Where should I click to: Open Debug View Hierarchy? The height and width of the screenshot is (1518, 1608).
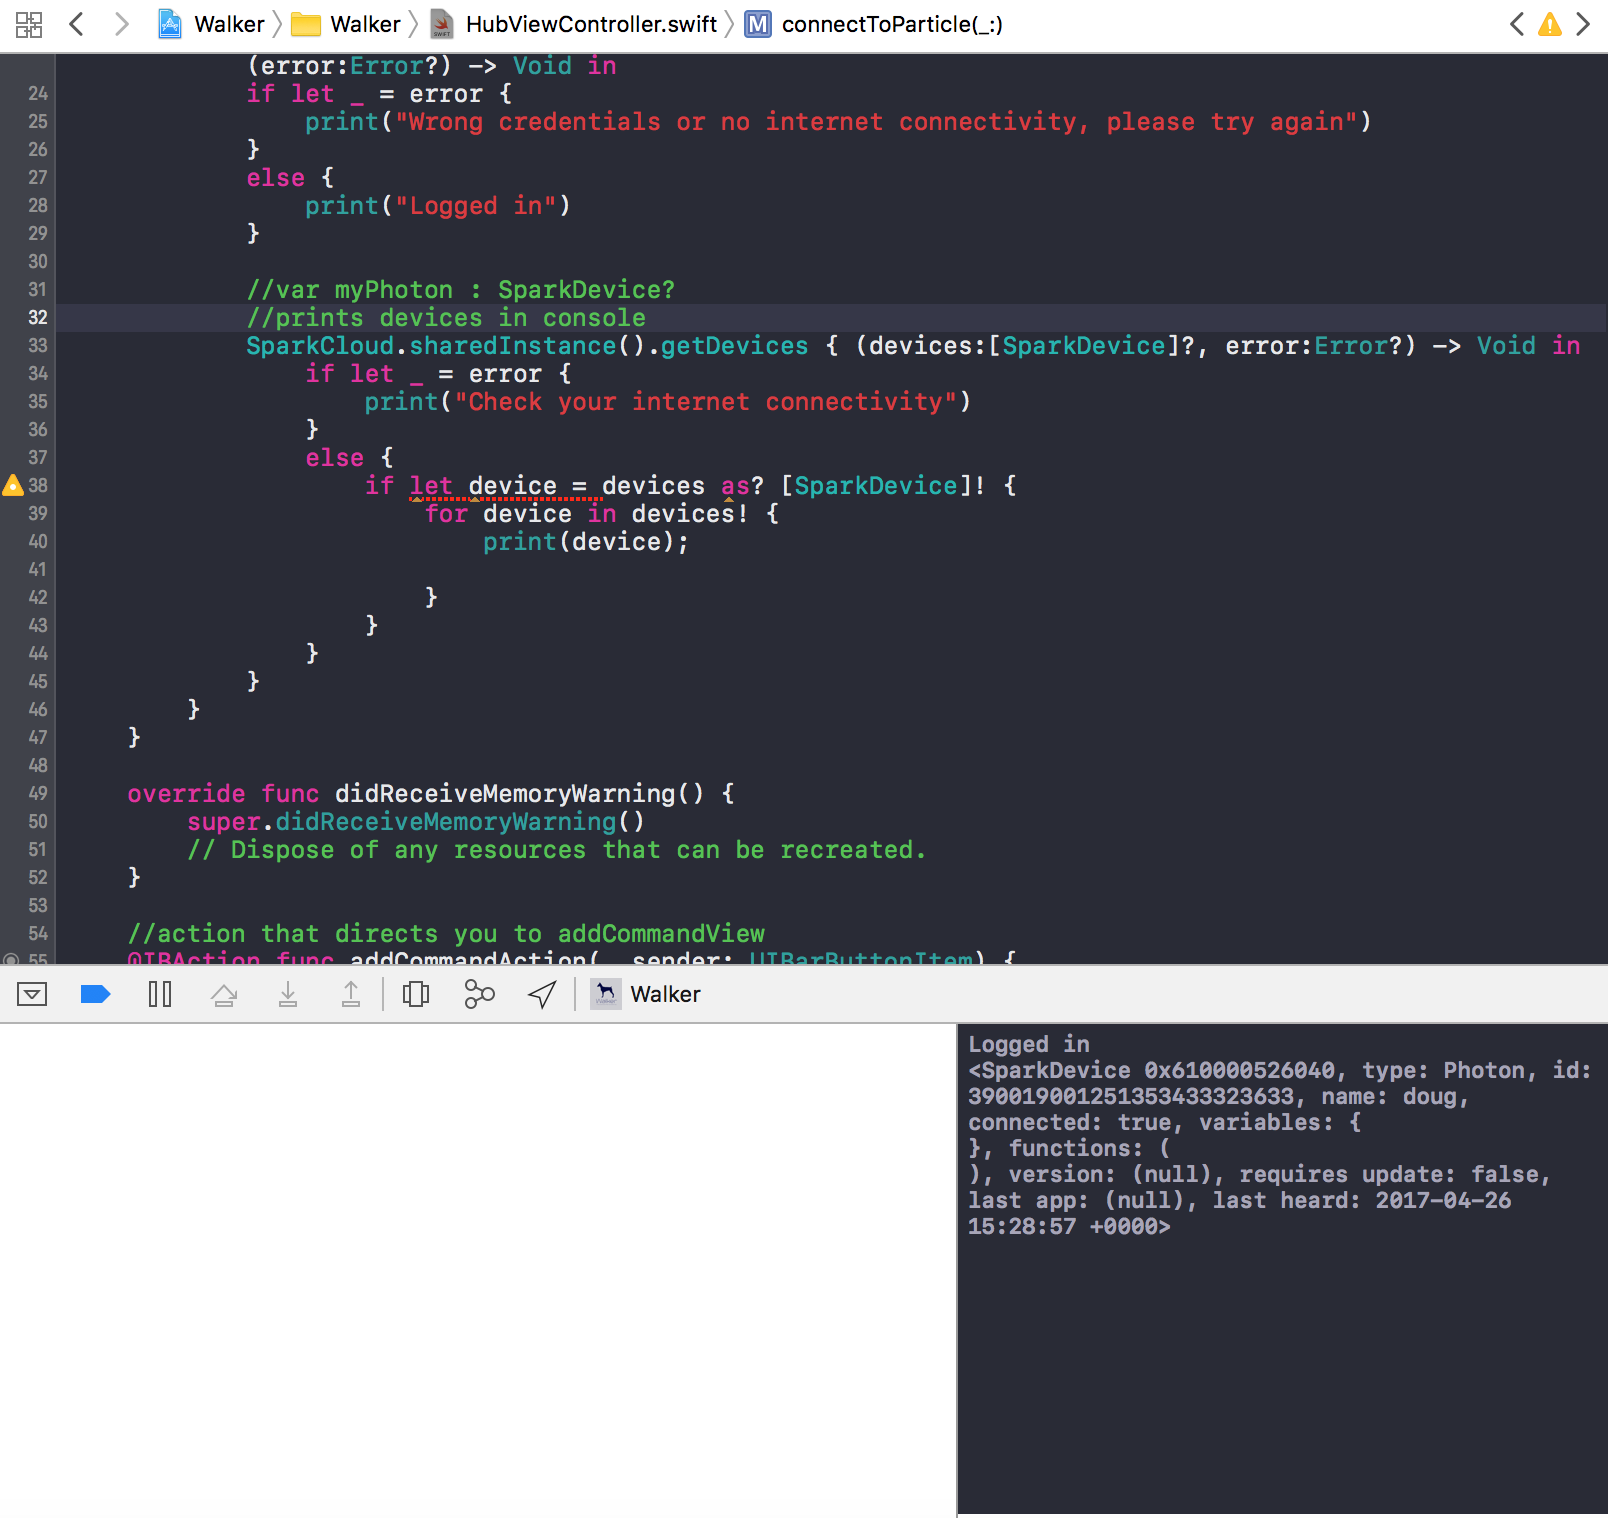(416, 994)
